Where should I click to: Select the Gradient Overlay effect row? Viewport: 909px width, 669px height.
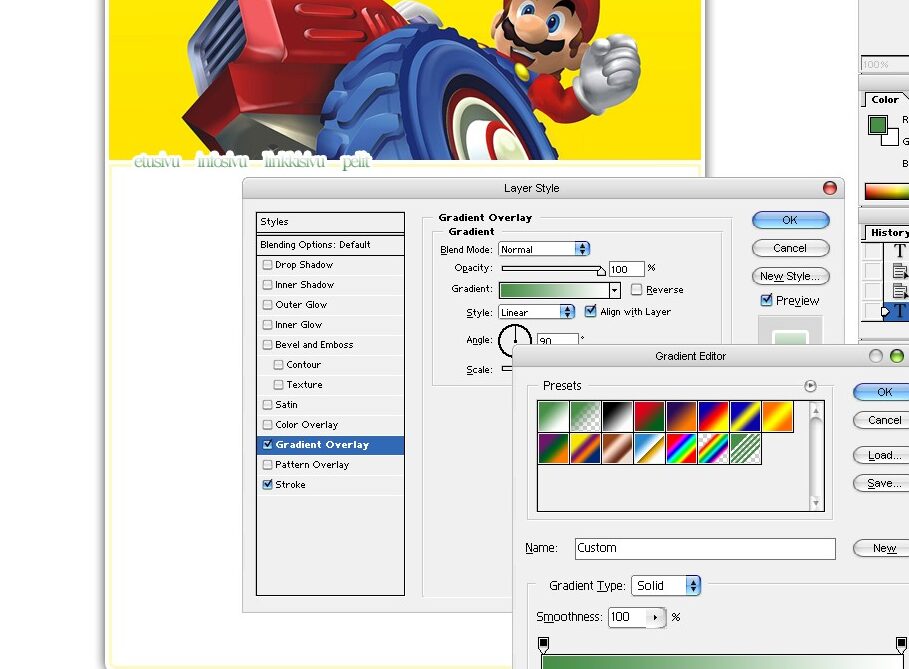(330, 445)
